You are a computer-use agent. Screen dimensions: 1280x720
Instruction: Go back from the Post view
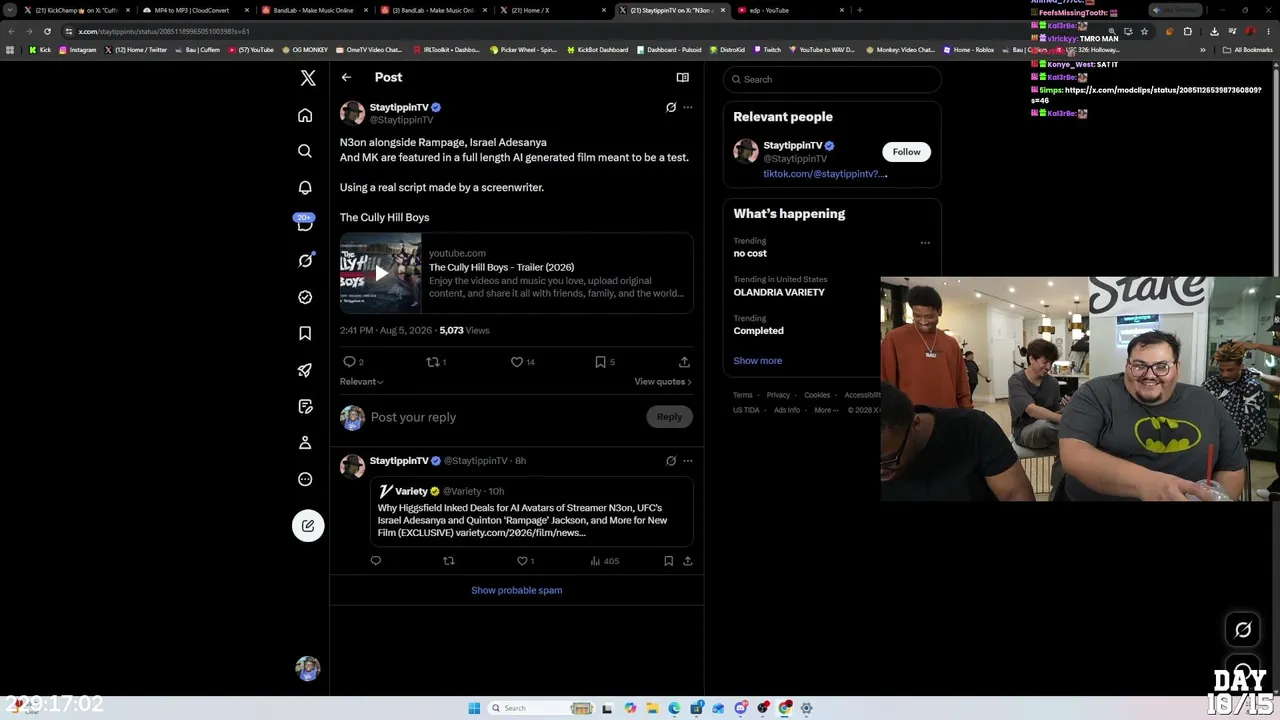pos(346,77)
